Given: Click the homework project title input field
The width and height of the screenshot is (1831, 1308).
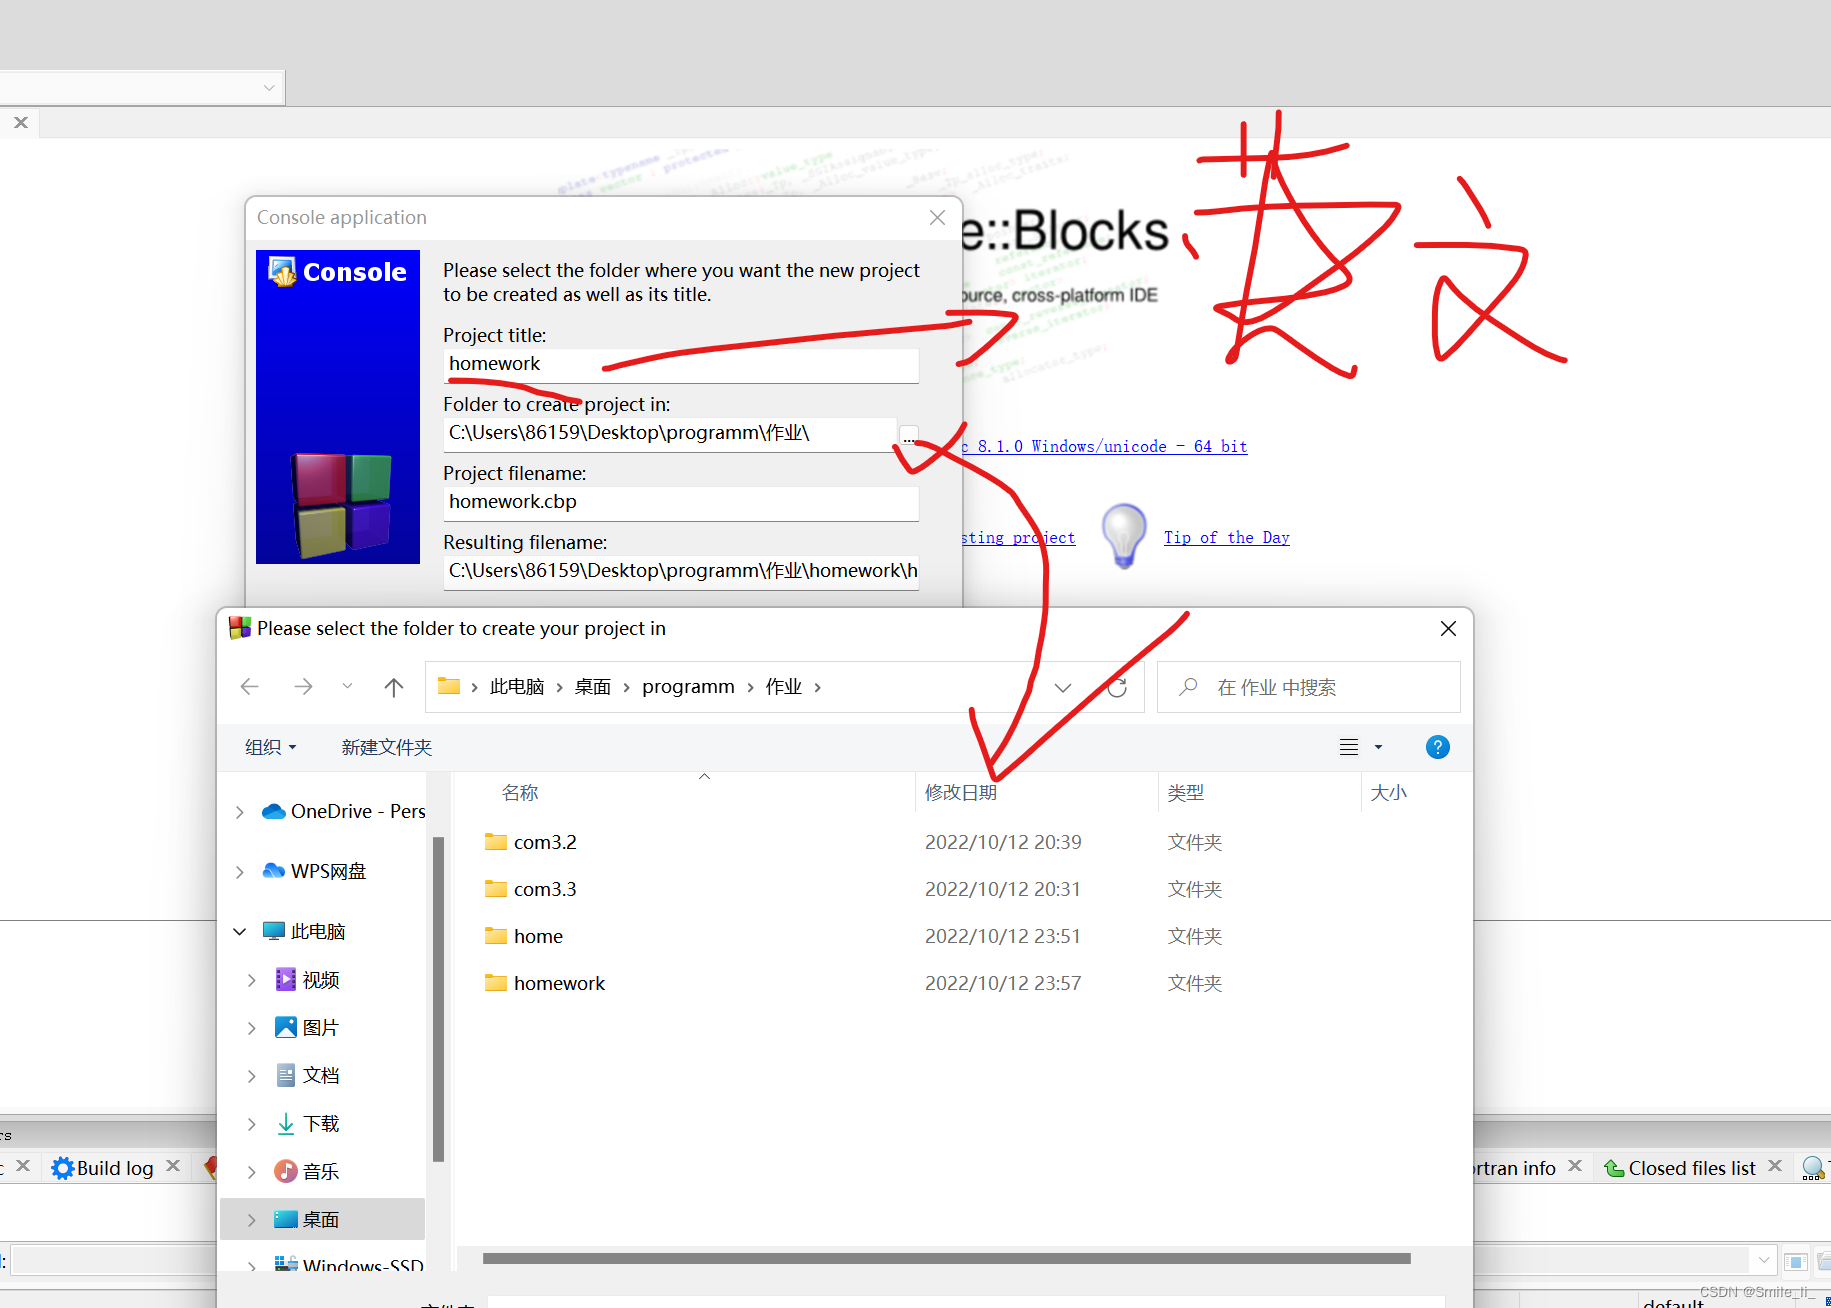Looking at the screenshot, I should click(x=681, y=365).
